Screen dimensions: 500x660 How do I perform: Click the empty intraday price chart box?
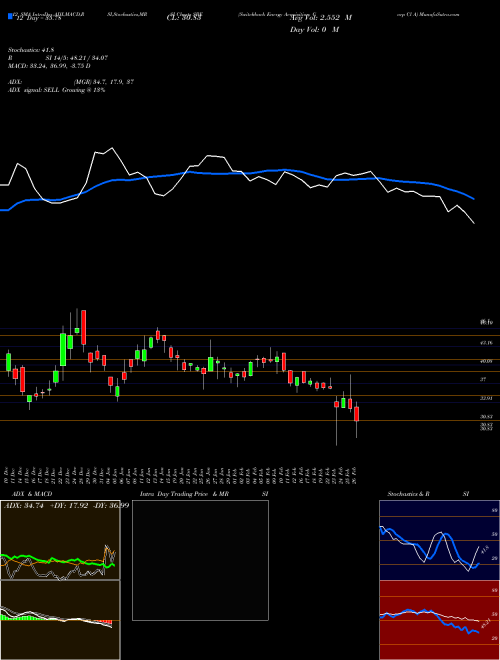(200, 560)
